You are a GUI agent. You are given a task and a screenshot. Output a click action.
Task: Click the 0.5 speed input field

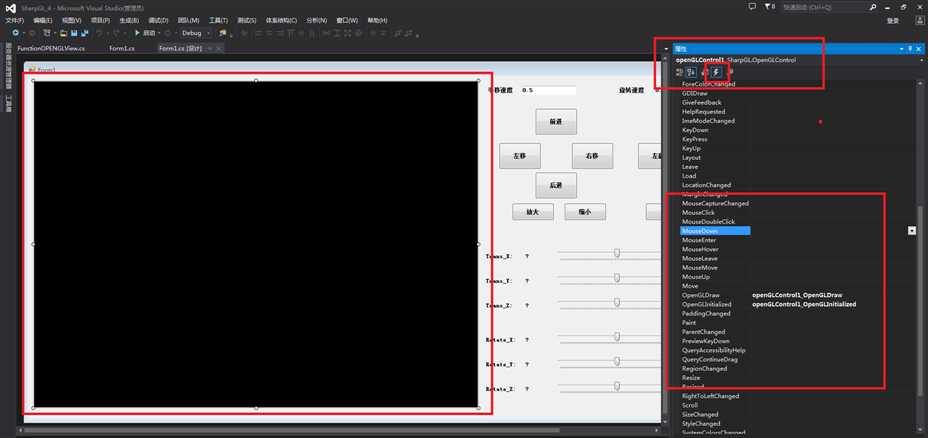(547, 91)
